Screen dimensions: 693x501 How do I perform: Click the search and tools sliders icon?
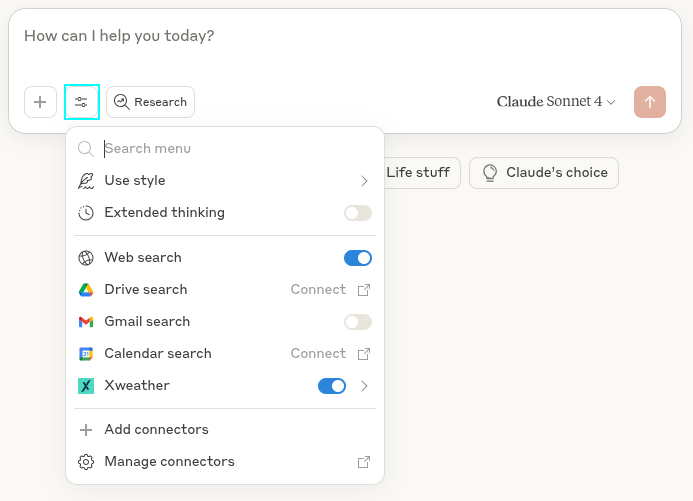tap(81, 102)
